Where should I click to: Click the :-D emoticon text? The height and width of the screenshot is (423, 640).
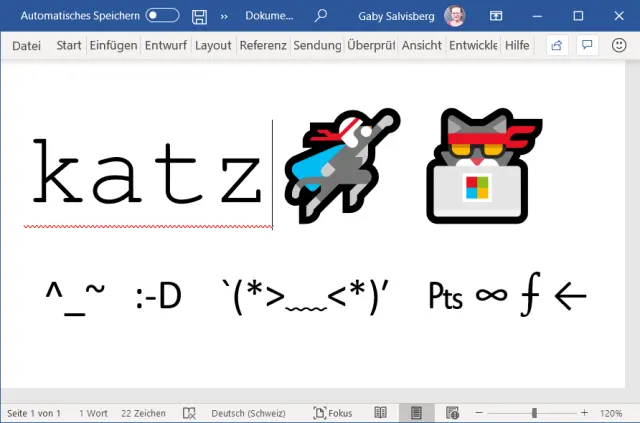pos(158,296)
